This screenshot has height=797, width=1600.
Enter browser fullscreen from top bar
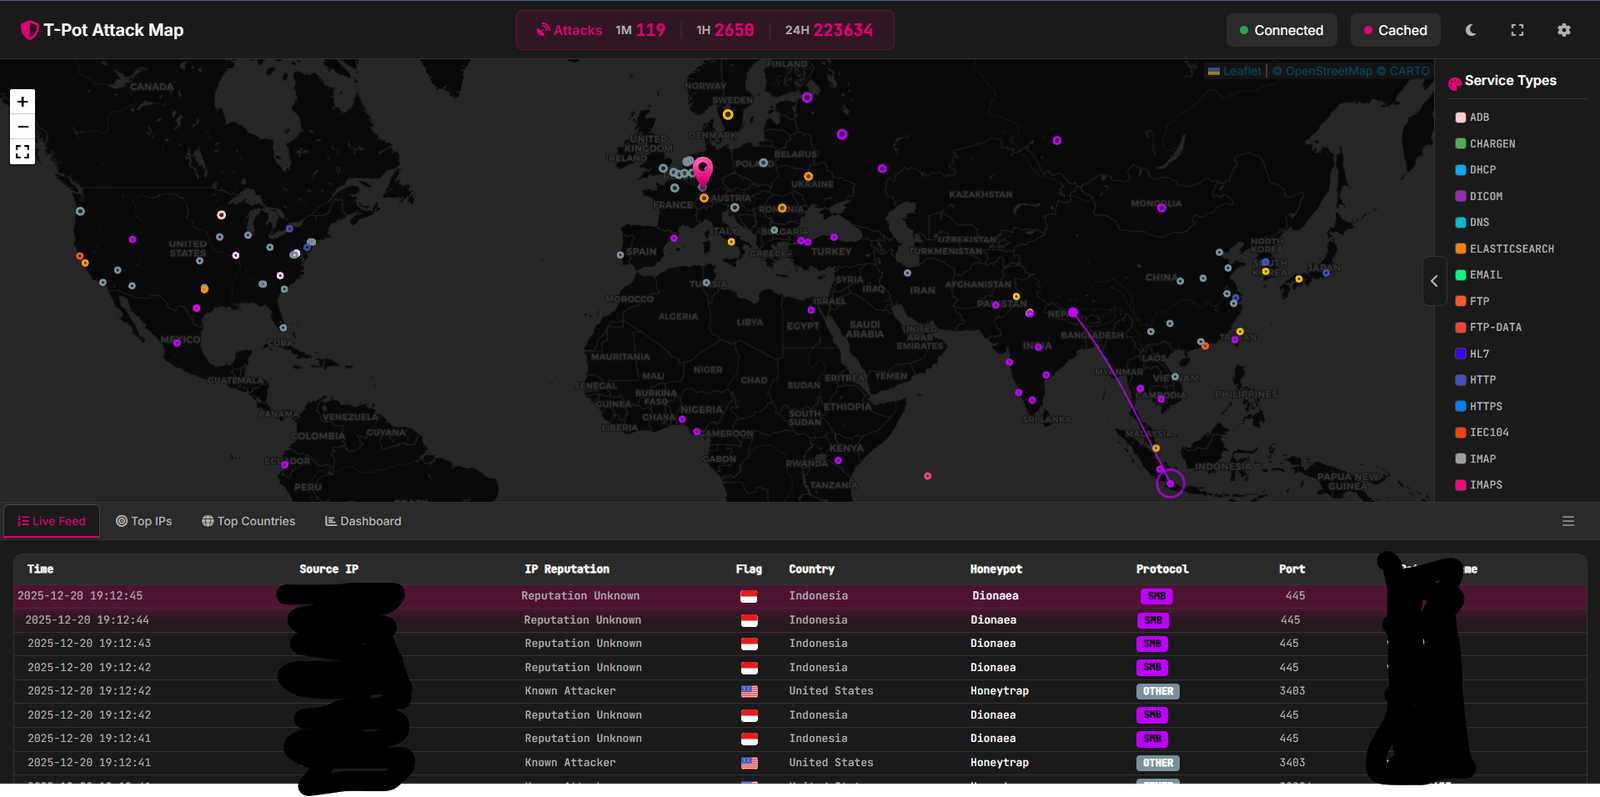tap(1517, 30)
